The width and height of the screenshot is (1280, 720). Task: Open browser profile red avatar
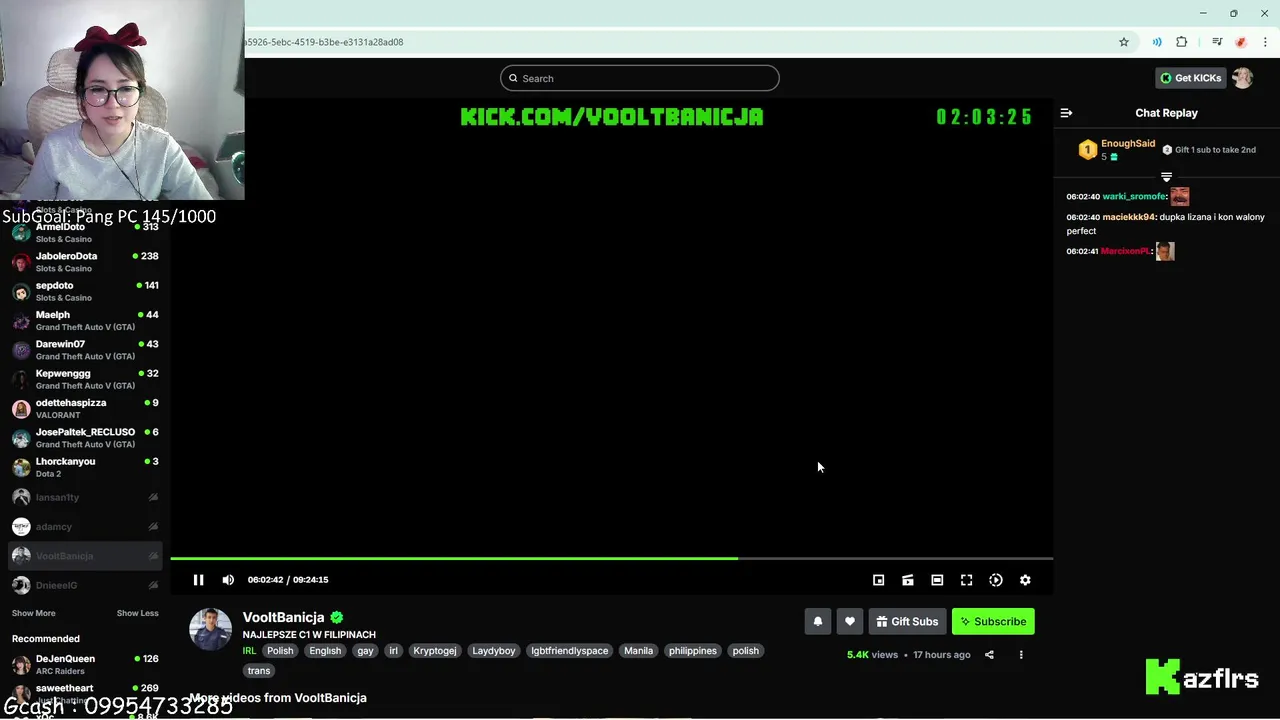[1241, 42]
